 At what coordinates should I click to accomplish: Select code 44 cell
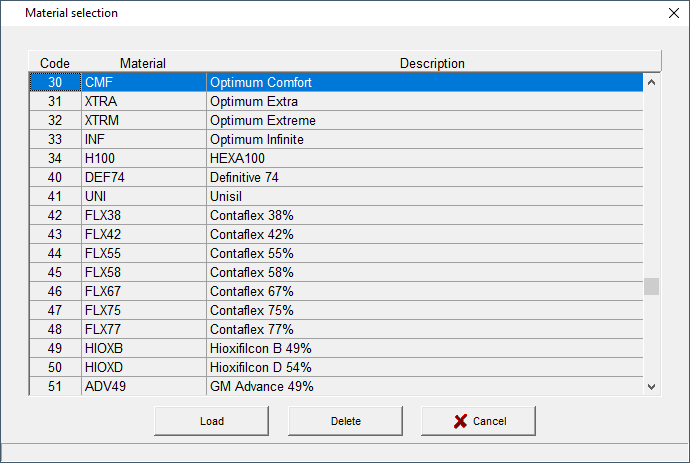(55, 253)
